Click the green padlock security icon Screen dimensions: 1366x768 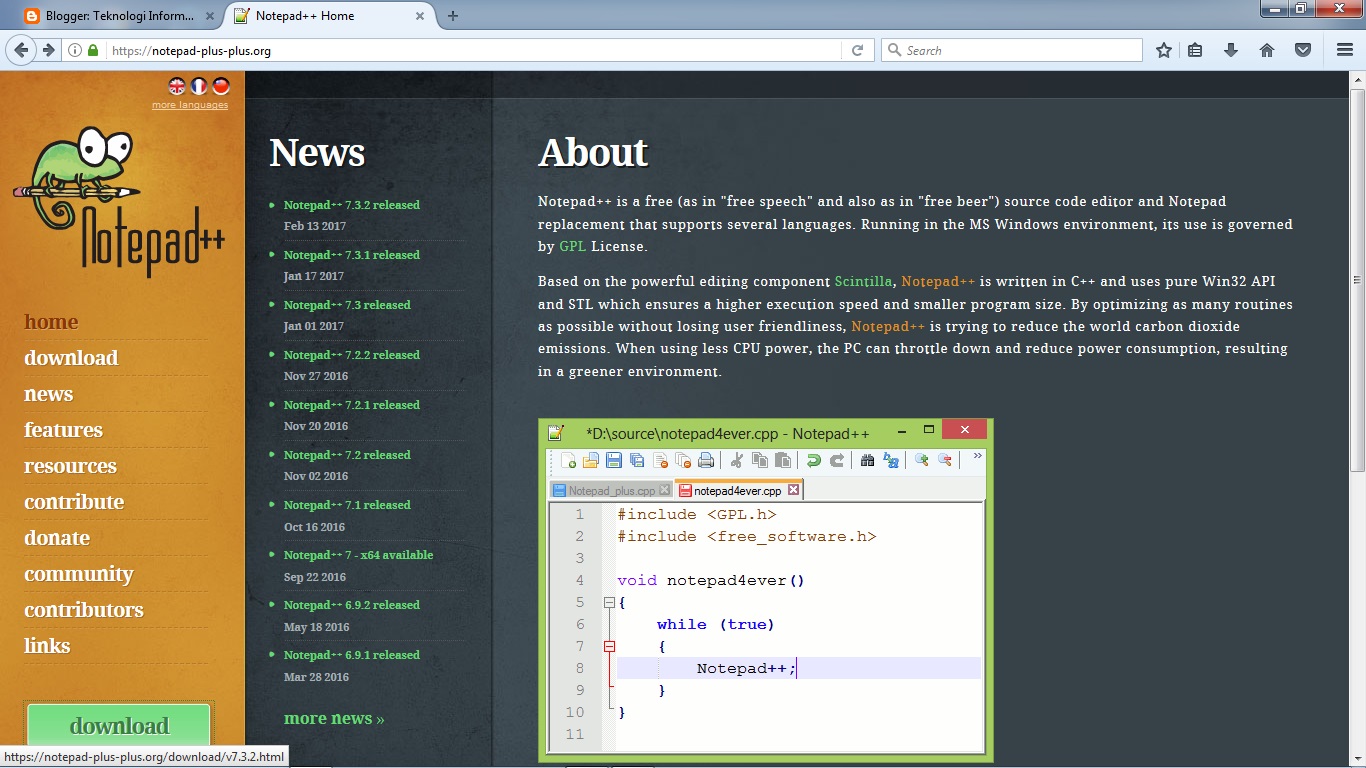[93, 51]
